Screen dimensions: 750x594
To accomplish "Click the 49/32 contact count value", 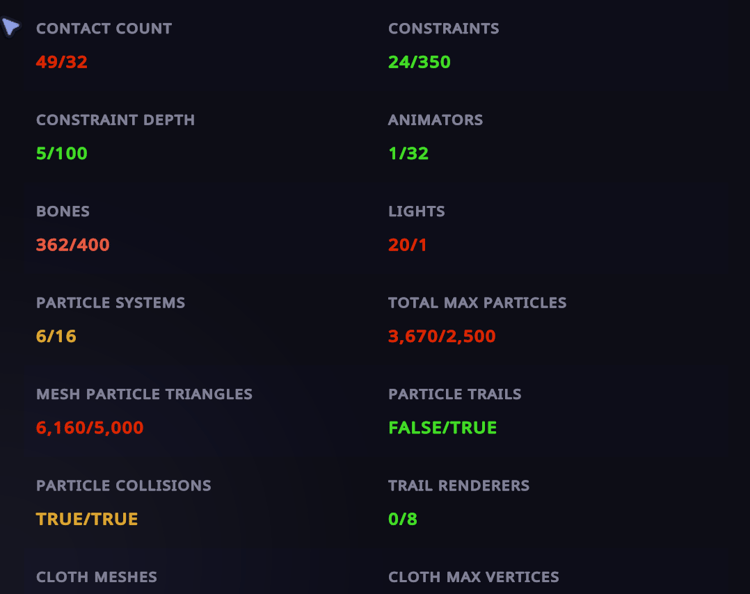I will click(x=62, y=62).
